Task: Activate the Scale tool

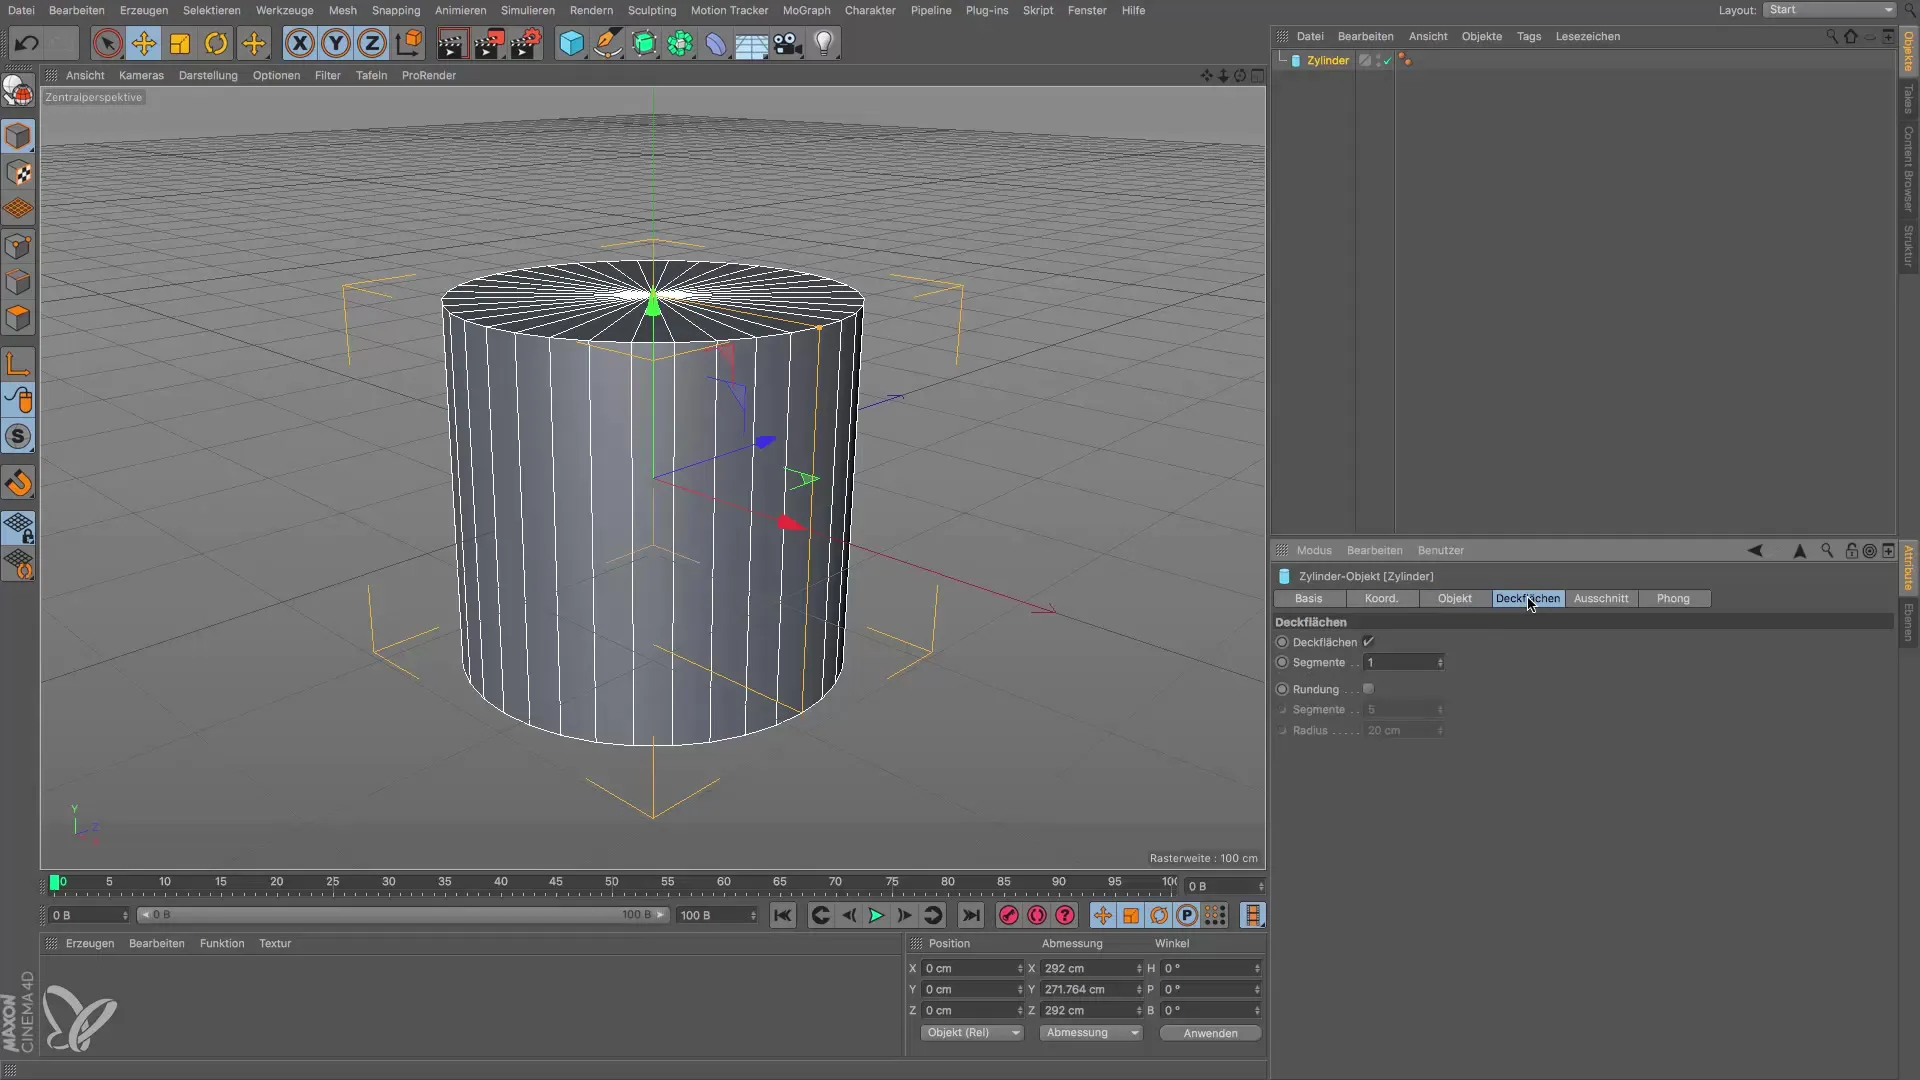Action: tap(180, 43)
